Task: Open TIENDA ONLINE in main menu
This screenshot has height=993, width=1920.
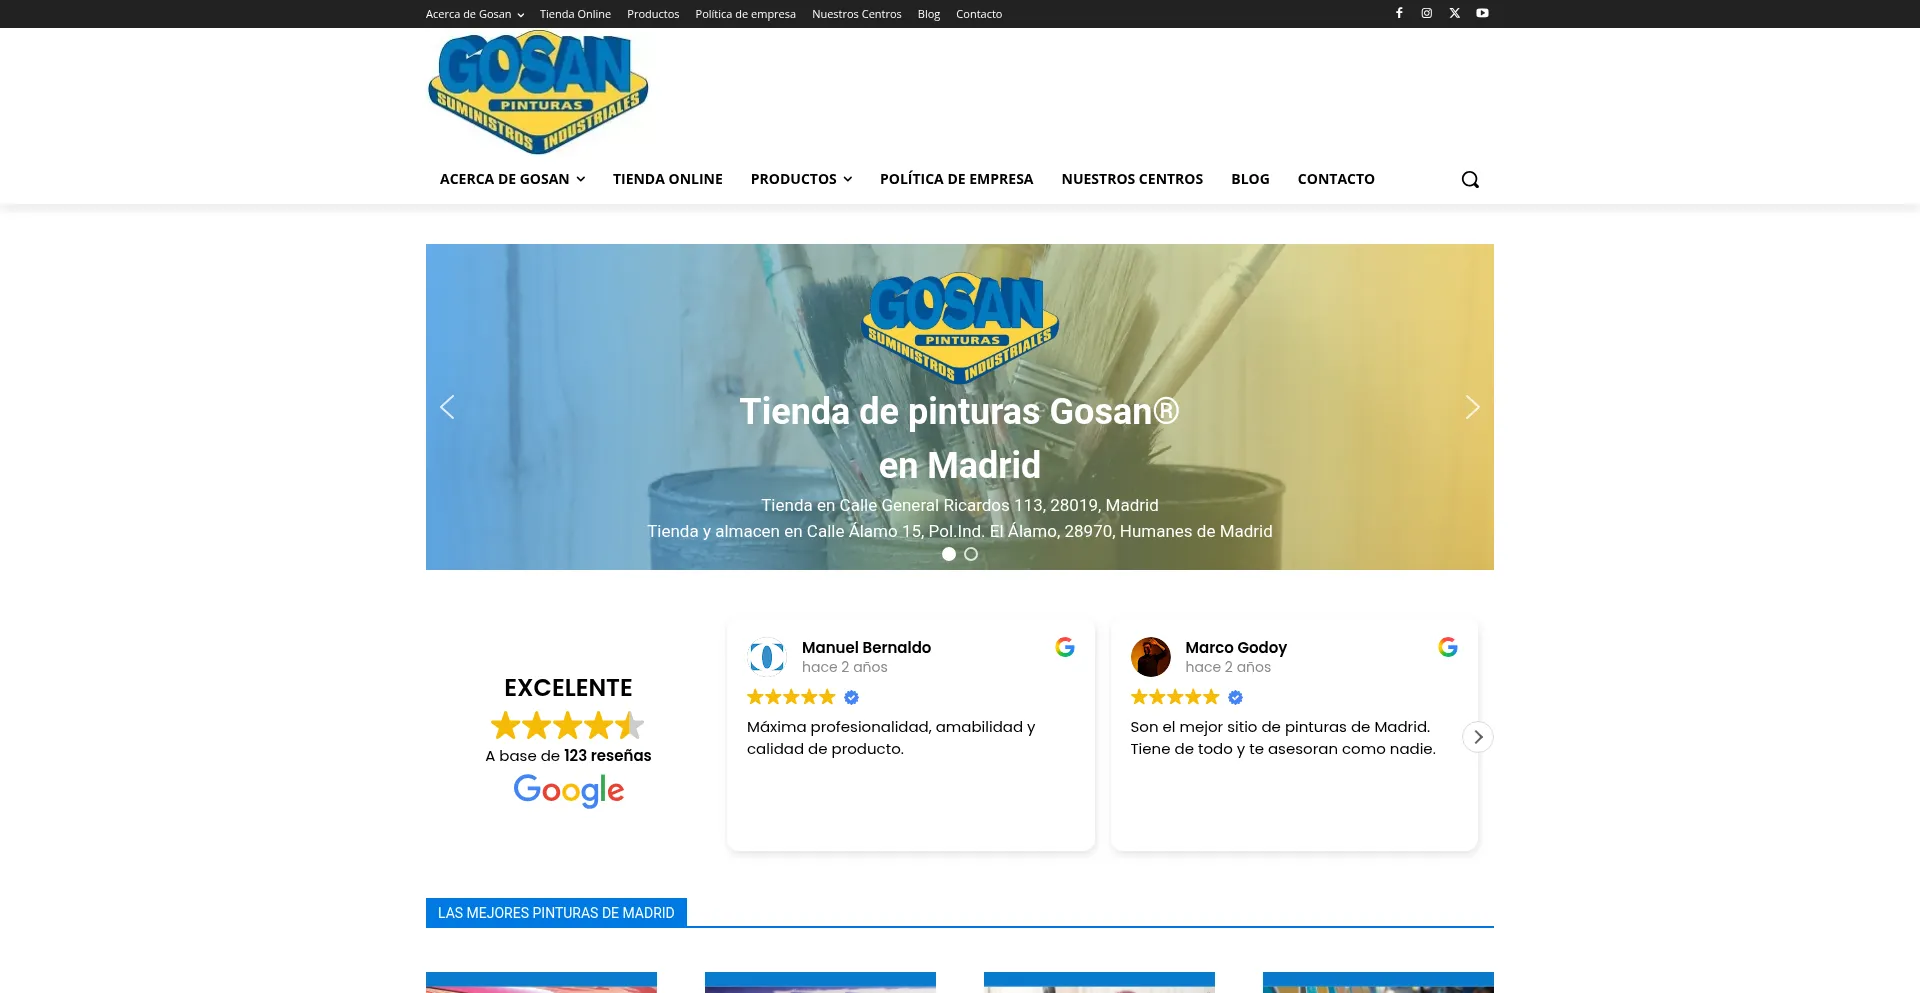Action: click(x=668, y=179)
